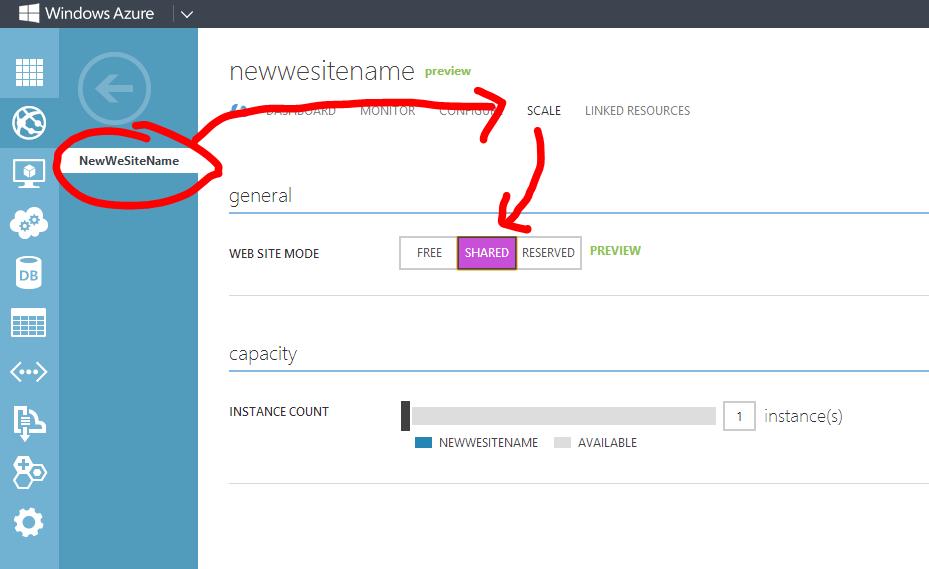This screenshot has height=569, width=929.
Task: Click the instance(s) text
Action: pyautogui.click(x=803, y=416)
